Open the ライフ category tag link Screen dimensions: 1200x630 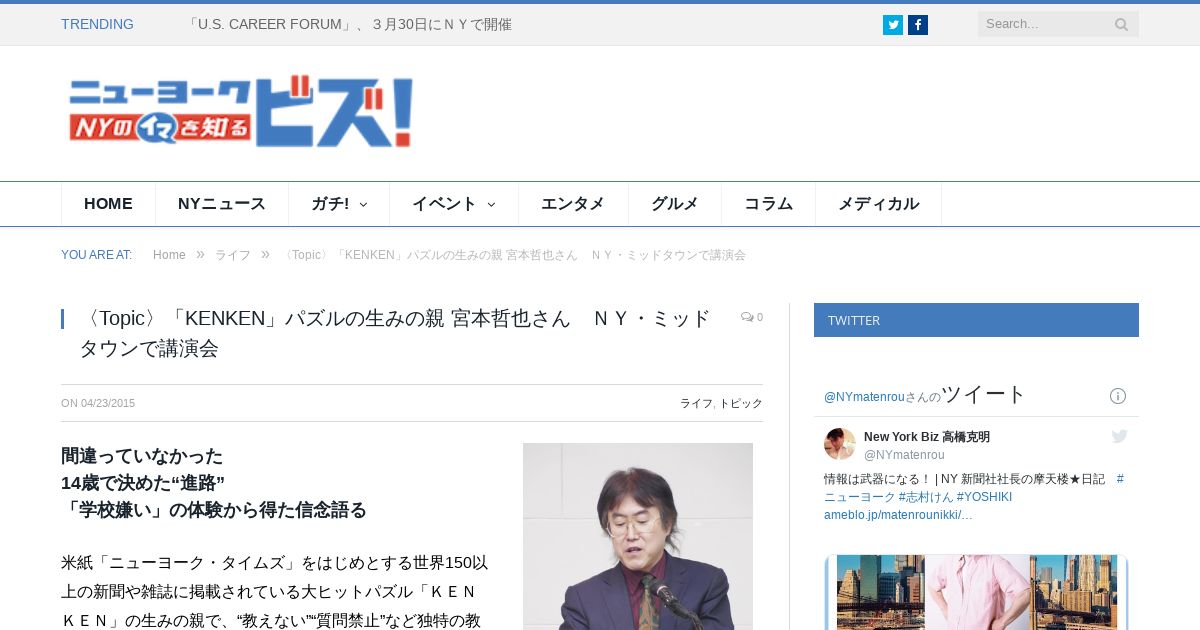coord(696,403)
